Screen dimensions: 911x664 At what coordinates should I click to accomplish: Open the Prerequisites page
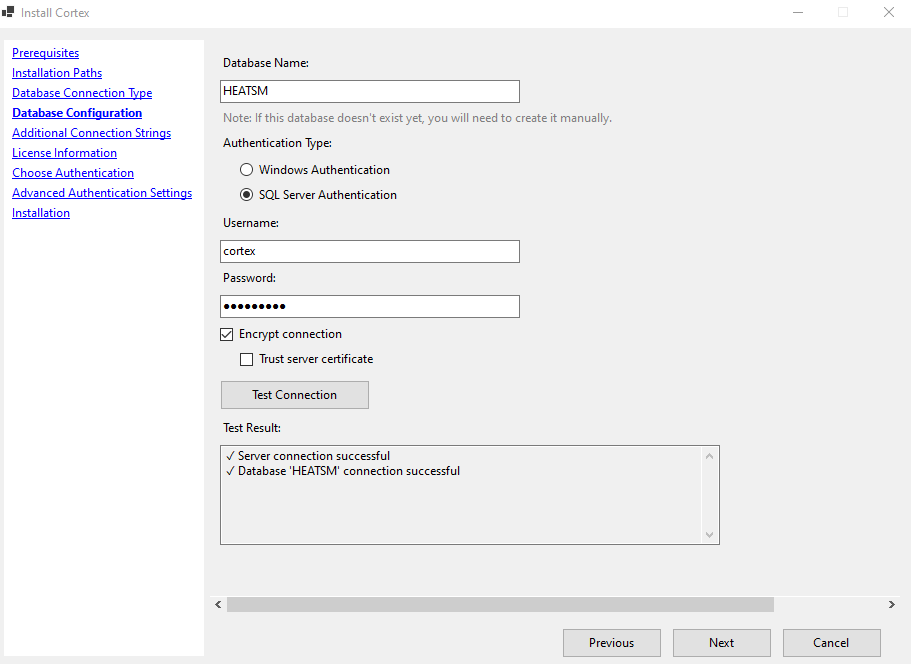coord(45,52)
